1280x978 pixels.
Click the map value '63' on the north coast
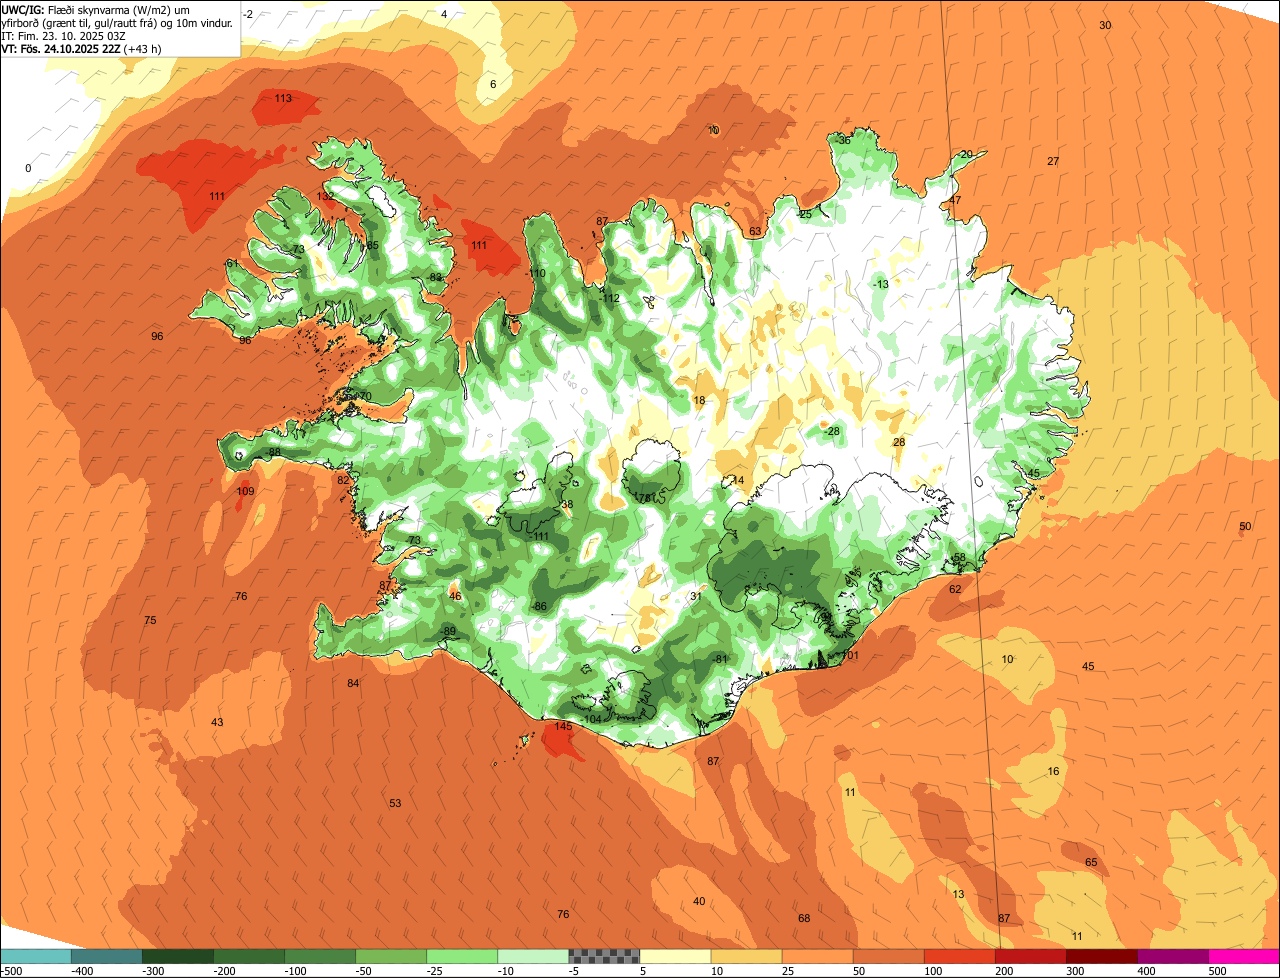coord(755,231)
